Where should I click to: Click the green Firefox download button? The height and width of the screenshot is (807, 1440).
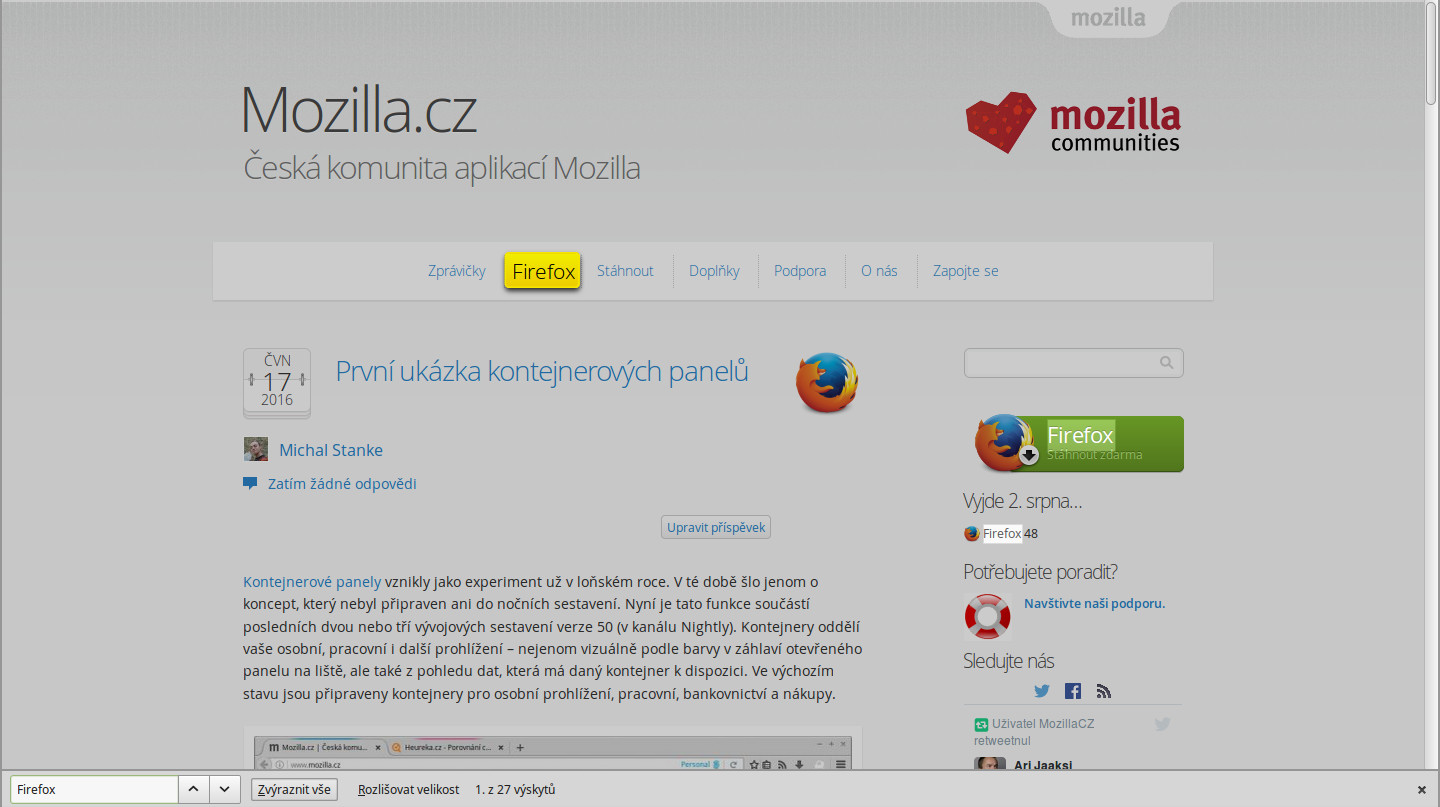[1078, 444]
